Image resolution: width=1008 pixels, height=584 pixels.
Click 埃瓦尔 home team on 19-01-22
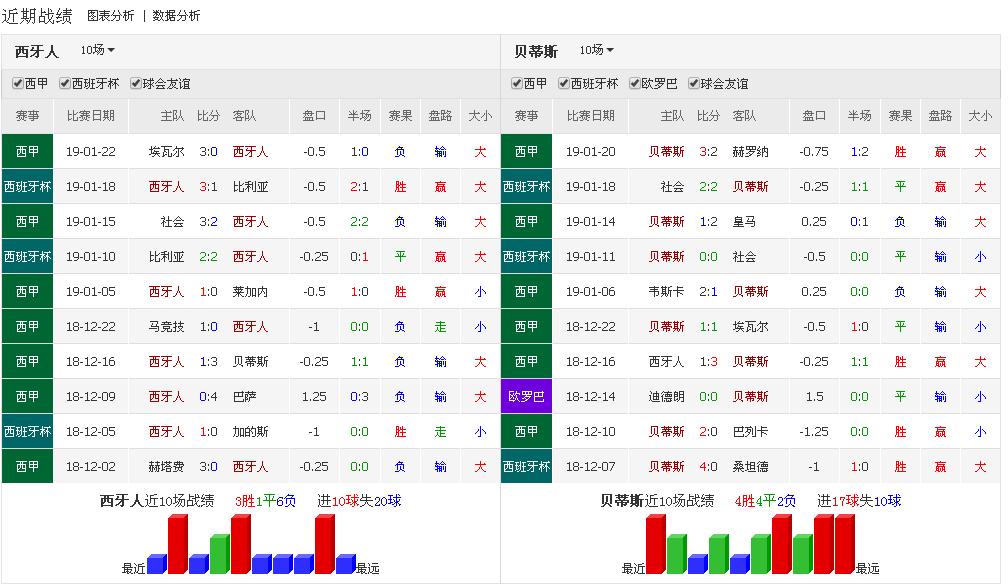[x=166, y=152]
